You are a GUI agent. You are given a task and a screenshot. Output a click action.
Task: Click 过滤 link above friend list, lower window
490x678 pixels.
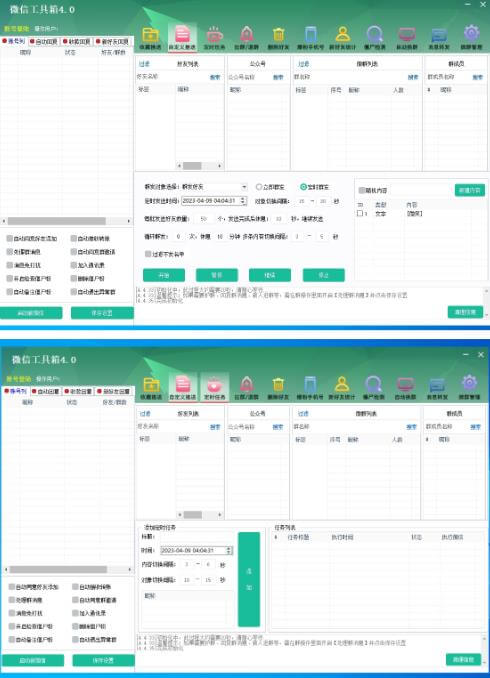(x=145, y=413)
